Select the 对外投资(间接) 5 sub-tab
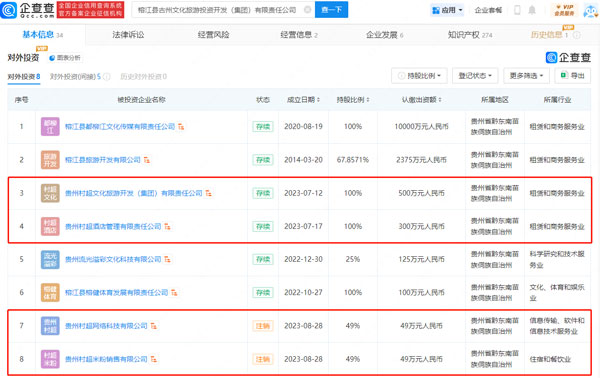This screenshot has width=600, height=378. click(x=75, y=77)
